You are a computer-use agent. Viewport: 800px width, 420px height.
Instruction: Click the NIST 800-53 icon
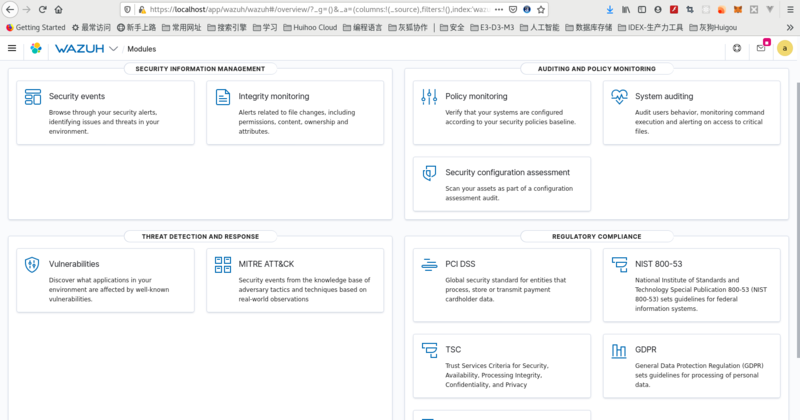coord(619,264)
